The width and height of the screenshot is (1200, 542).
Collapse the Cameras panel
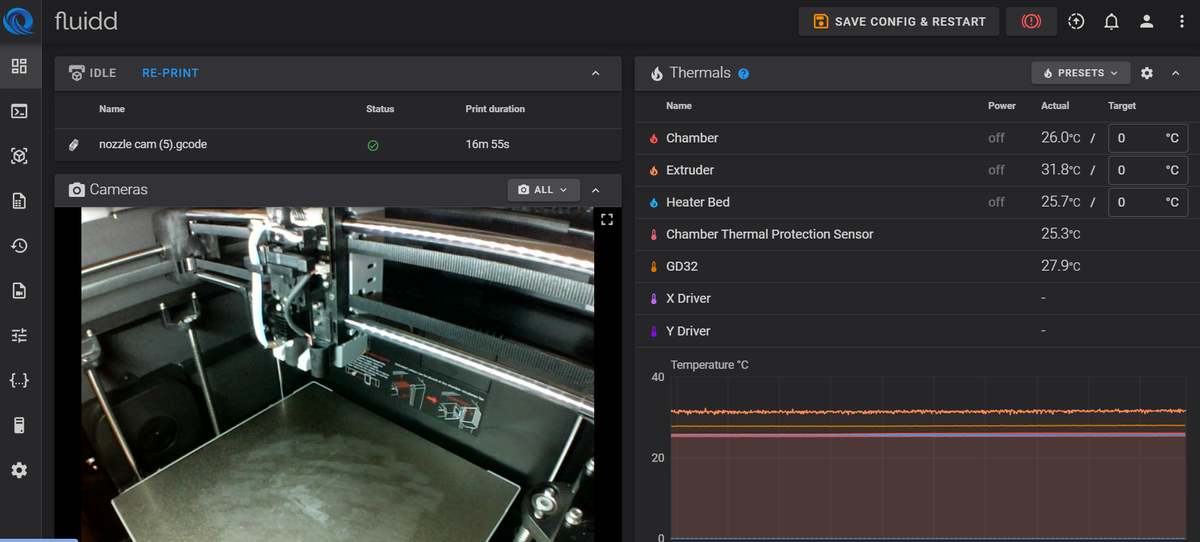click(596, 190)
